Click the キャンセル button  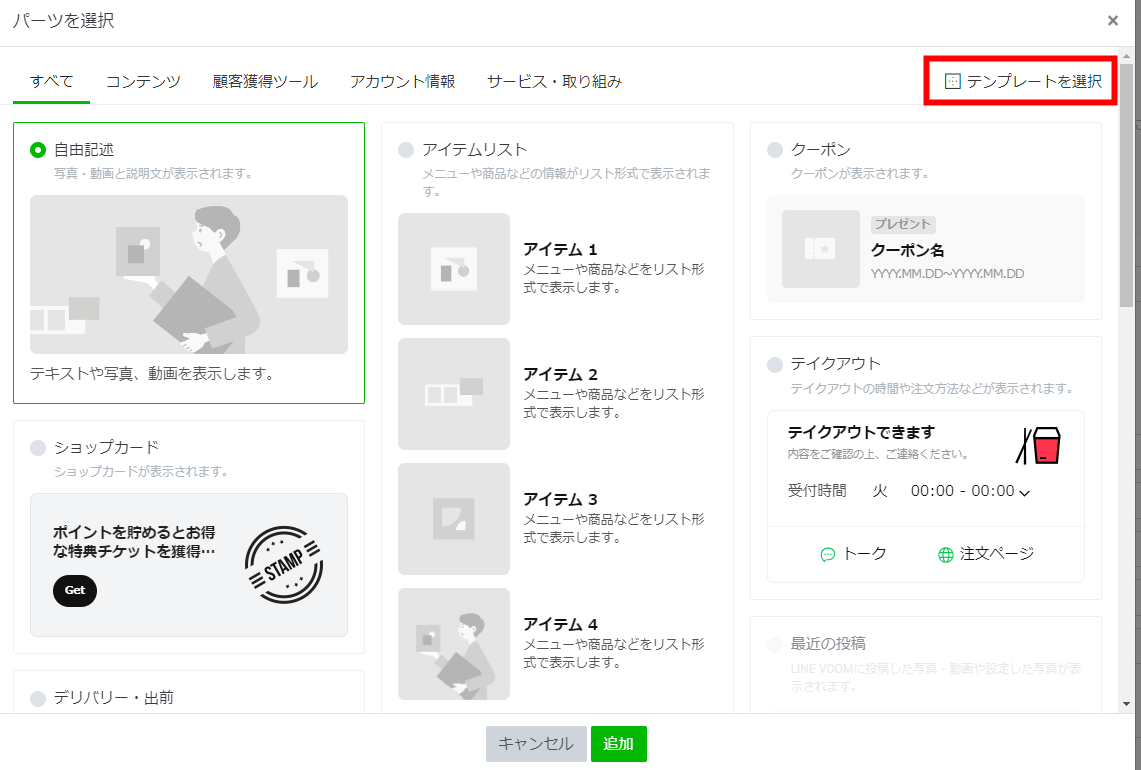[x=535, y=744]
